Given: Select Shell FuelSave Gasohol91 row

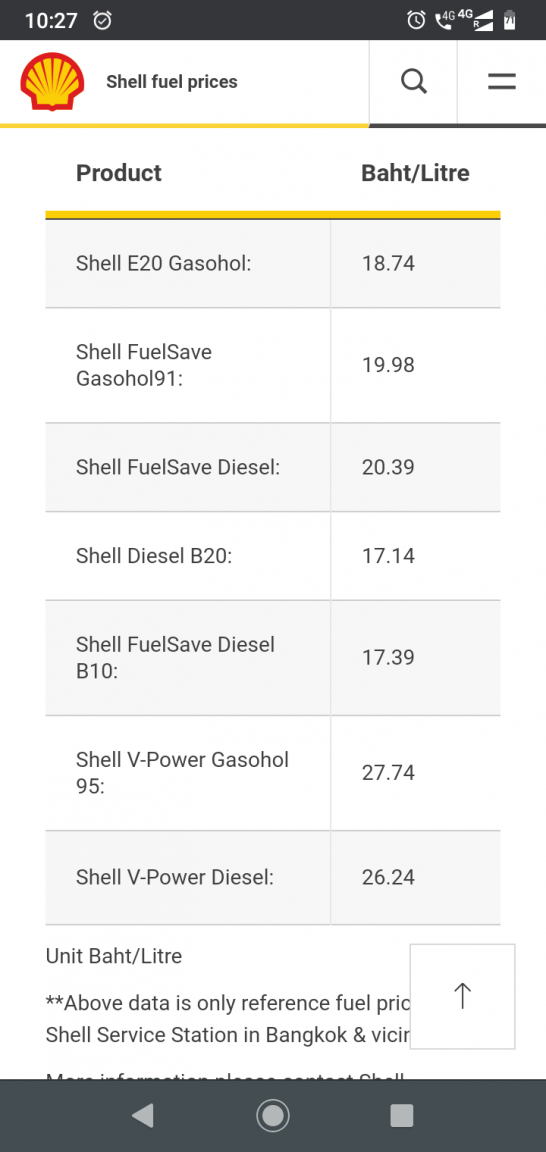Looking at the screenshot, I should 273,365.
